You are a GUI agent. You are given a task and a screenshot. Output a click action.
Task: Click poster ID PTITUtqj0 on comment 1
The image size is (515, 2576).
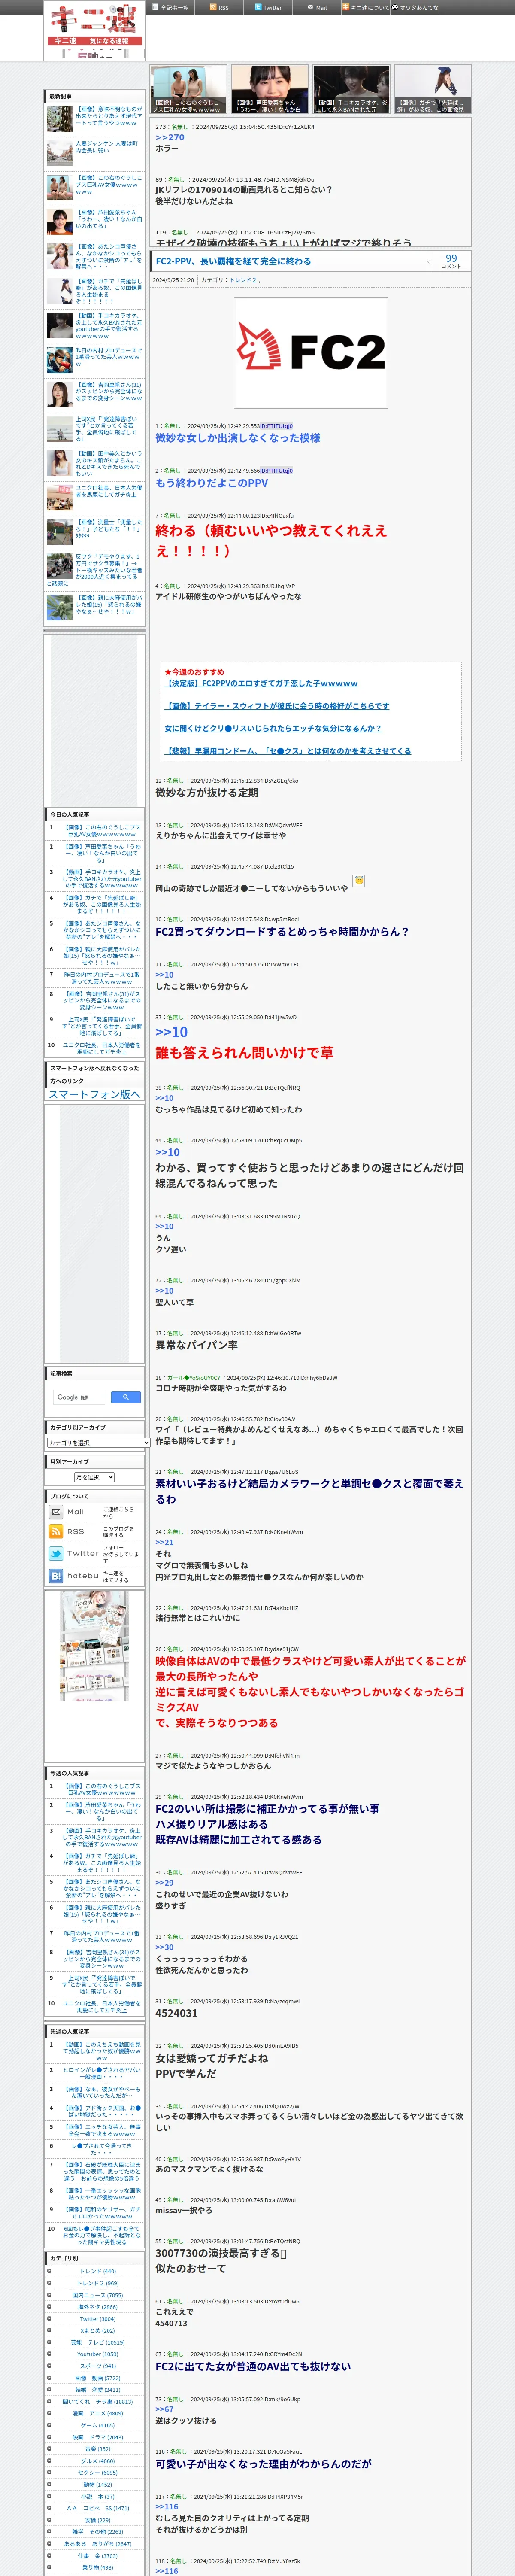(276, 426)
